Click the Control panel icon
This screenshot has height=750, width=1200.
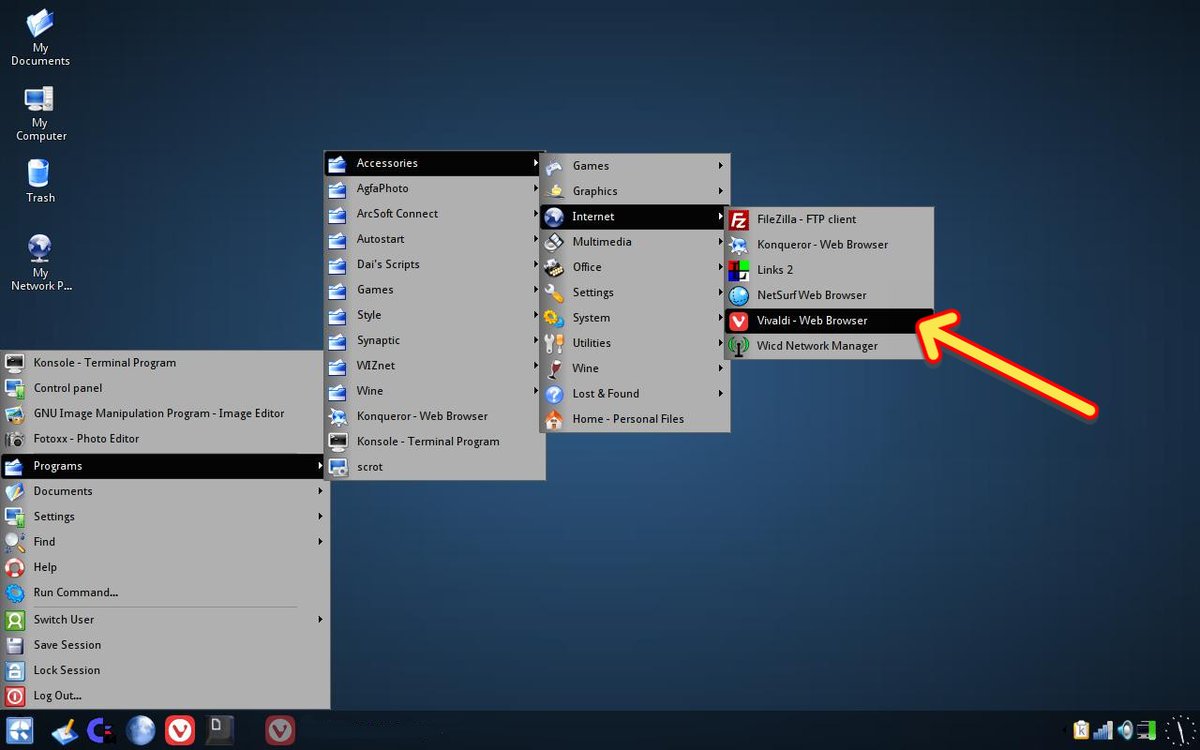point(15,388)
